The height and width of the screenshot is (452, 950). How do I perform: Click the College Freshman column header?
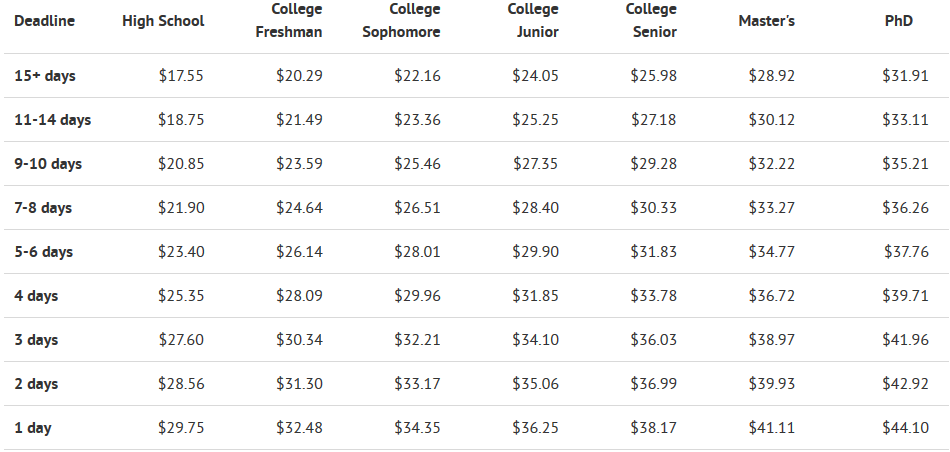click(289, 21)
